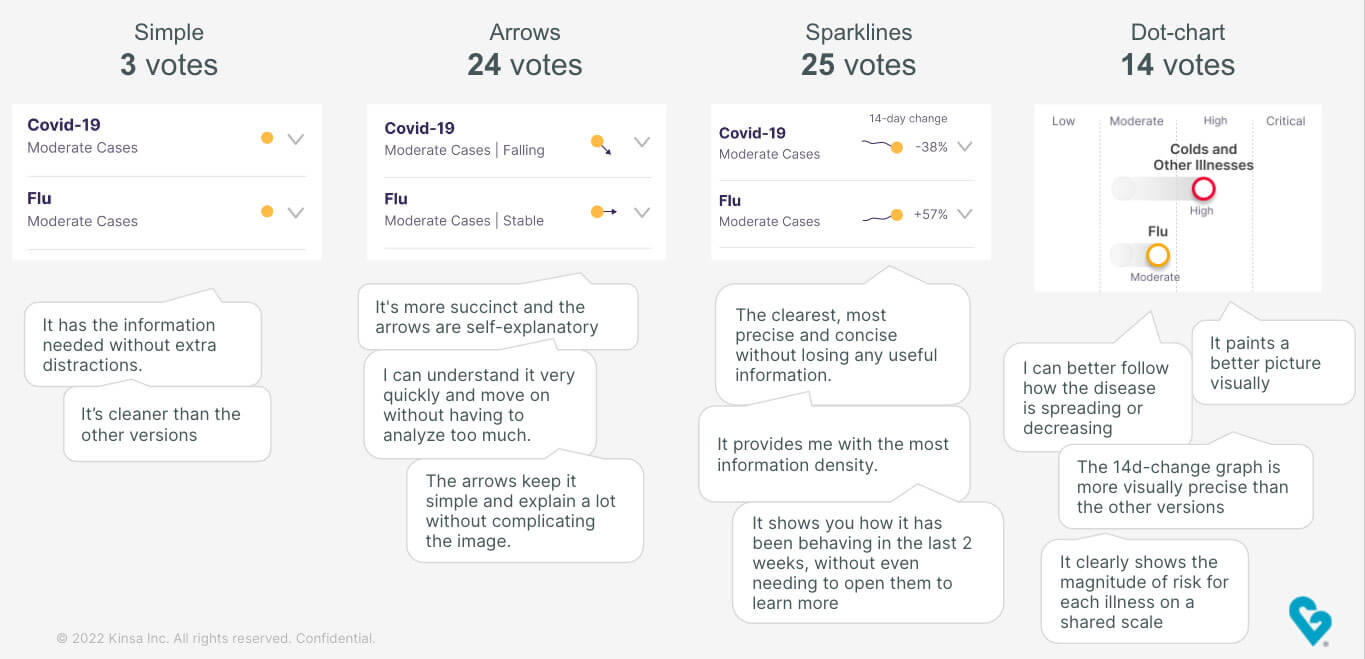Expand Covid-19 row showing -38%
This screenshot has width=1365, height=659.
pos(964,146)
